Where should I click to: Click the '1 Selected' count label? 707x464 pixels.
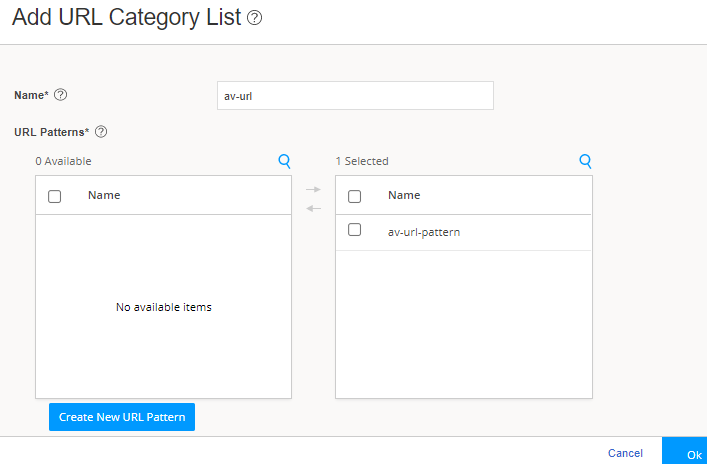362,161
